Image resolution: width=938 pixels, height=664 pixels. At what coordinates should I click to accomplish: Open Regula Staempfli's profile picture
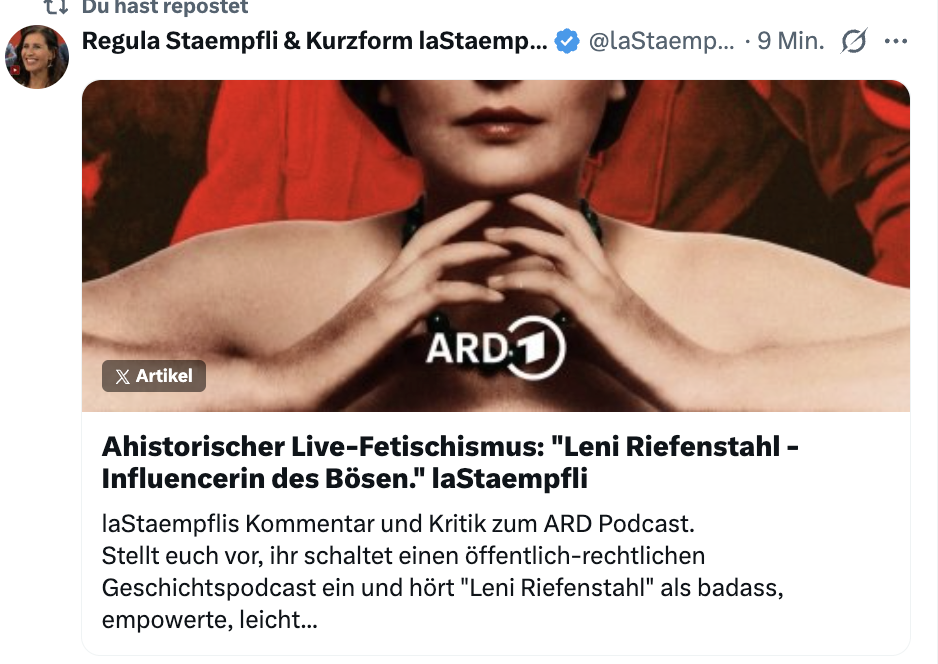click(37, 57)
